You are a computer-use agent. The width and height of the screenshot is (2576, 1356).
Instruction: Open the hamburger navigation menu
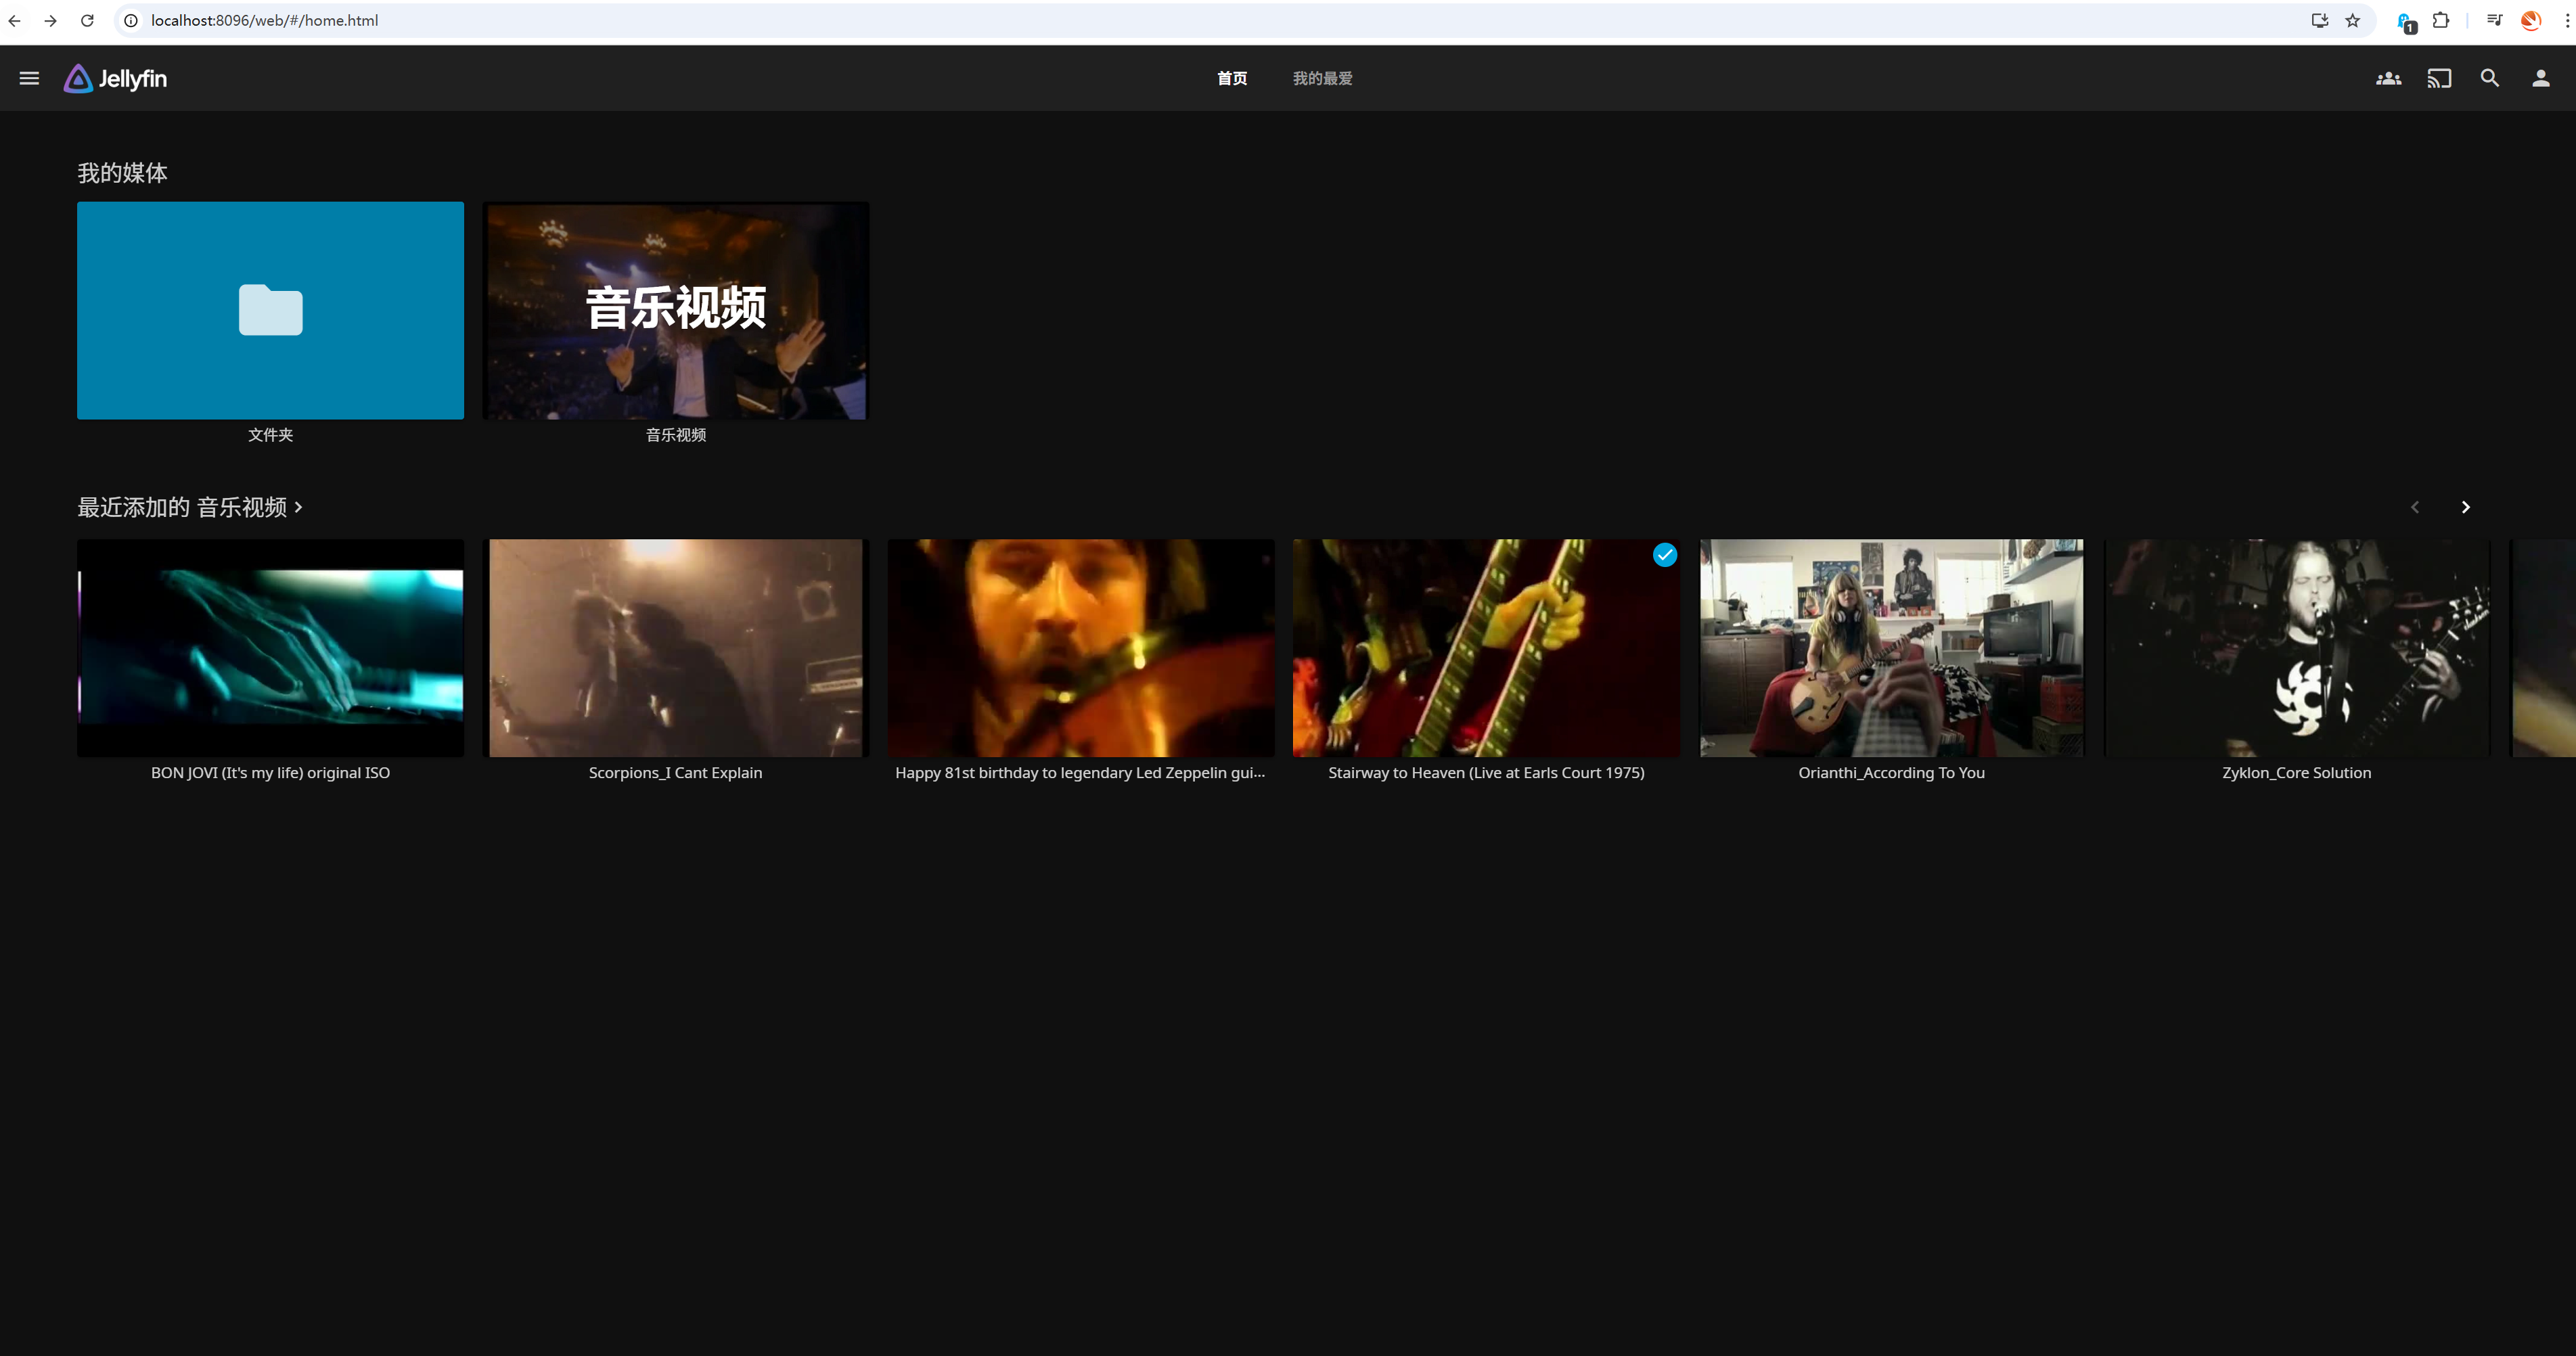pos(29,78)
